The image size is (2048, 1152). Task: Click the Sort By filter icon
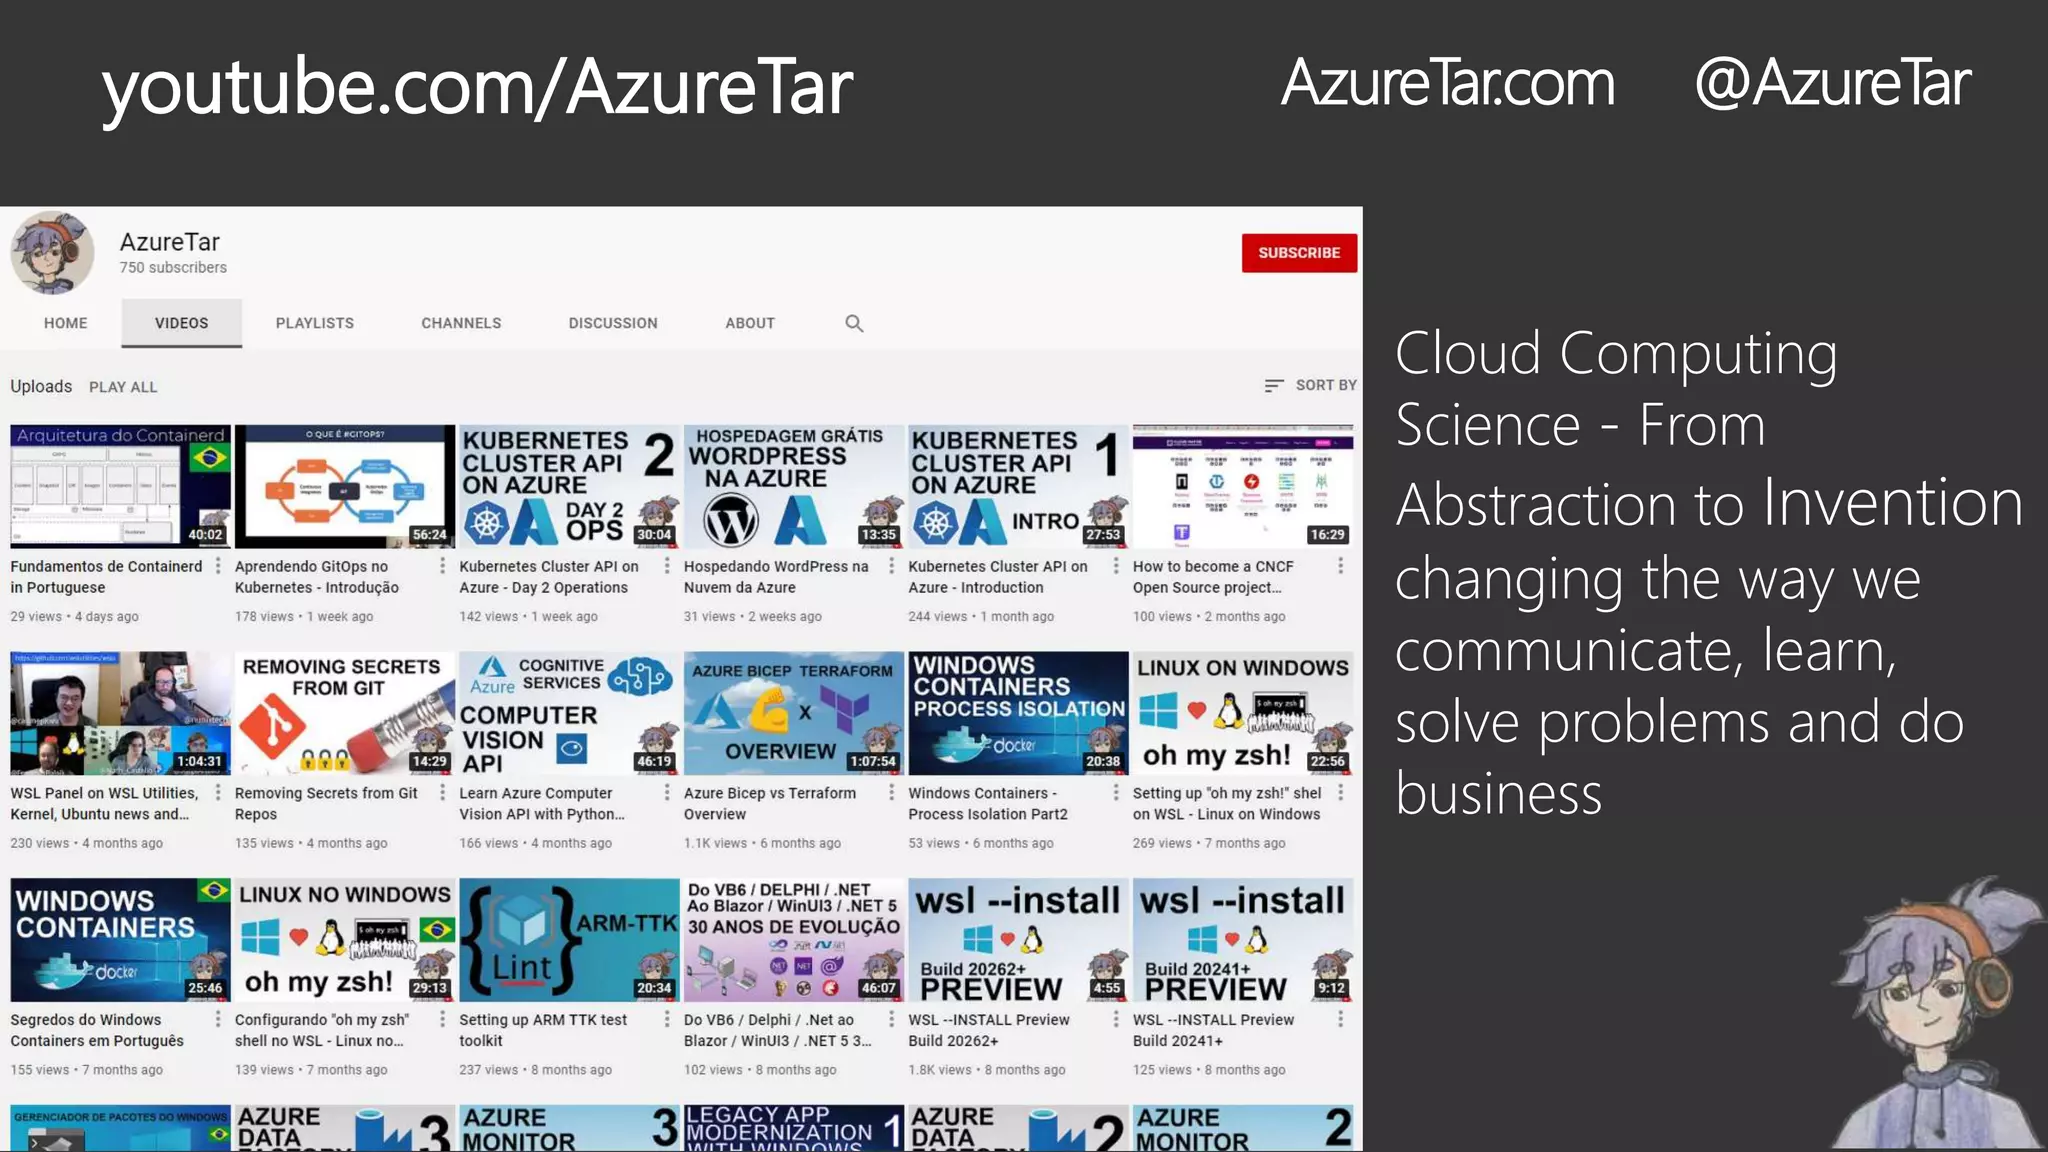pyautogui.click(x=1273, y=386)
